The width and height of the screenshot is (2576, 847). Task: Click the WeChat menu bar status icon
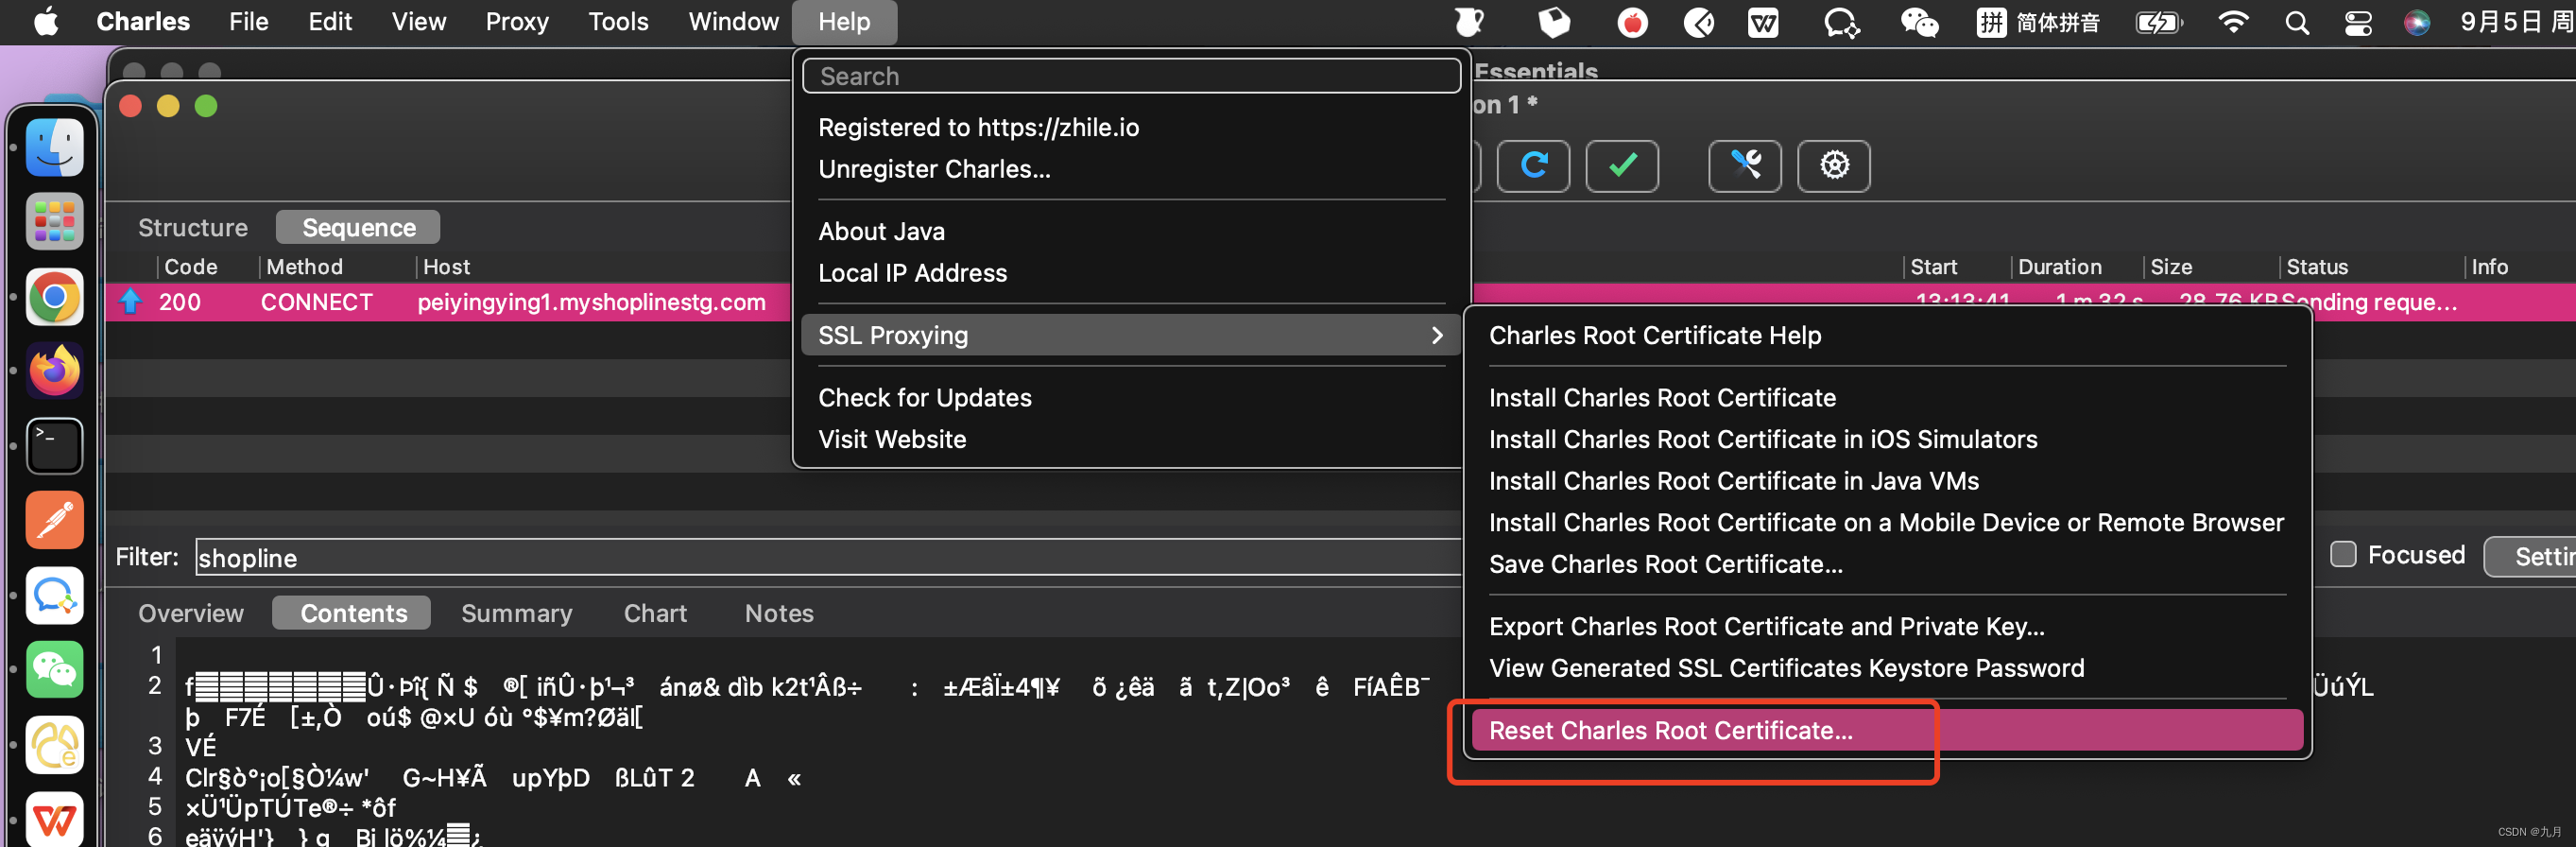[1919, 22]
